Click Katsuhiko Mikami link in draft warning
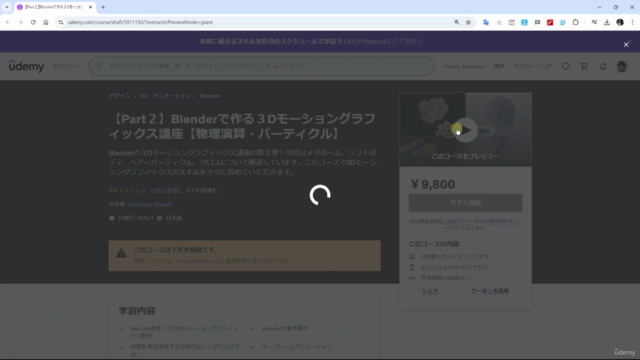 pos(198,261)
